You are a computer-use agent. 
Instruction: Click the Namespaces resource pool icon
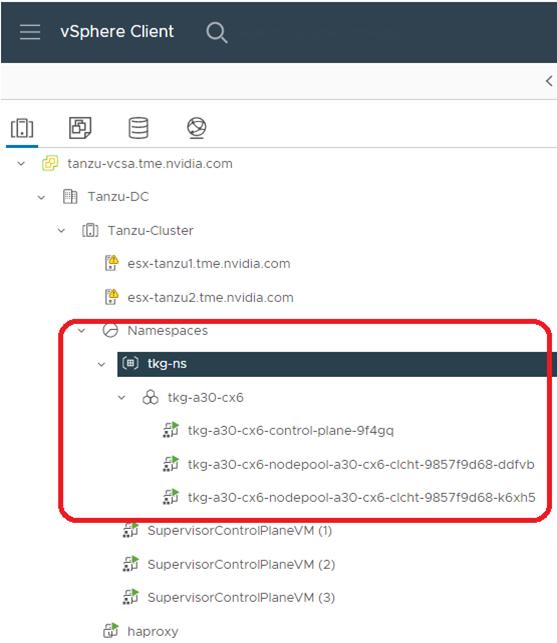click(x=110, y=331)
